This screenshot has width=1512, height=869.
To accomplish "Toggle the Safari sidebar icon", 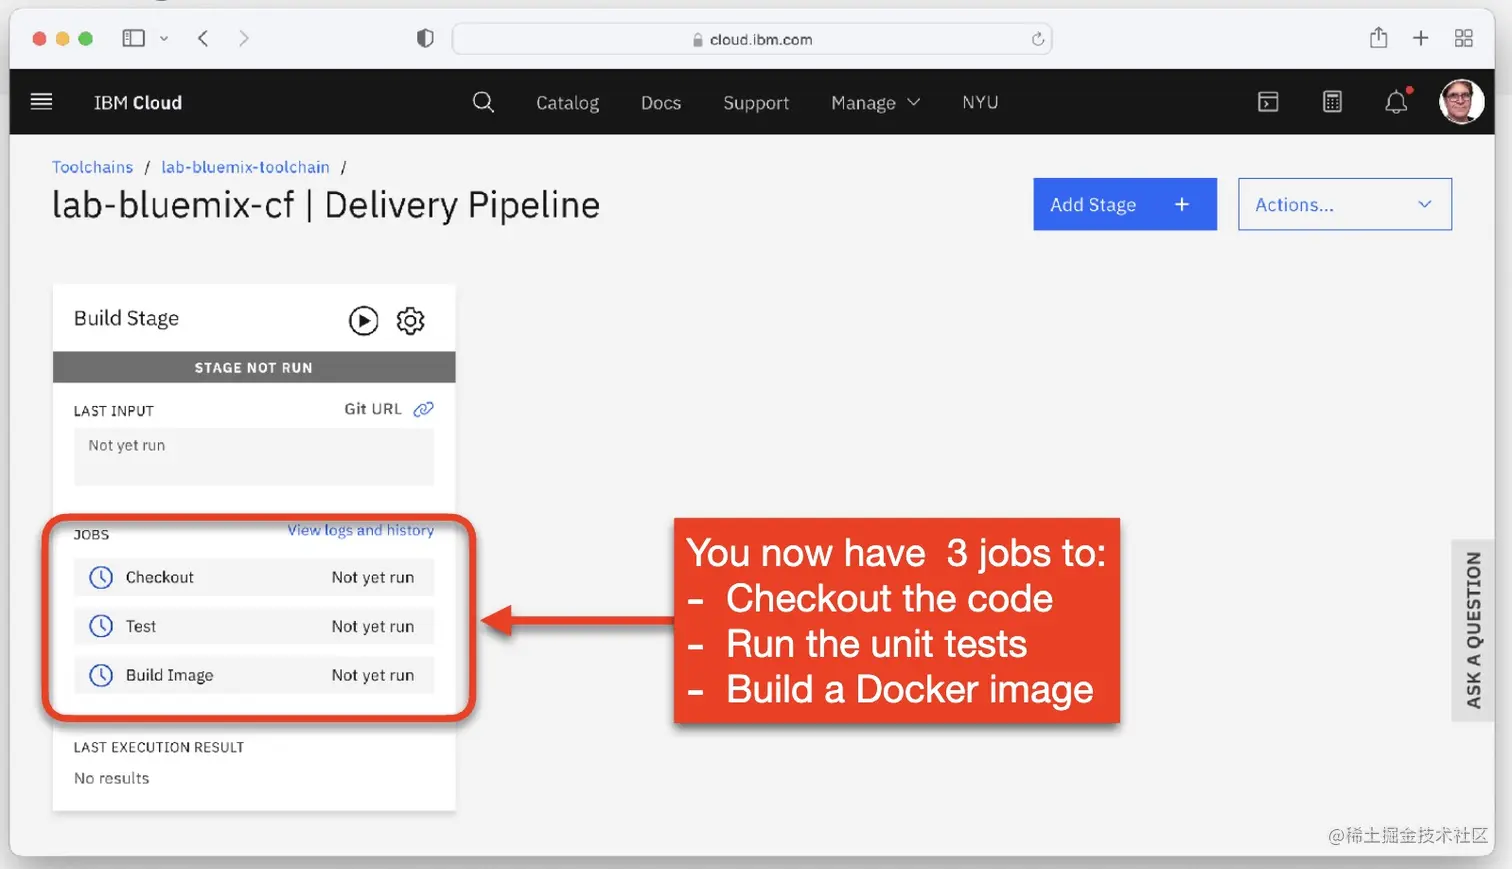I will point(133,38).
